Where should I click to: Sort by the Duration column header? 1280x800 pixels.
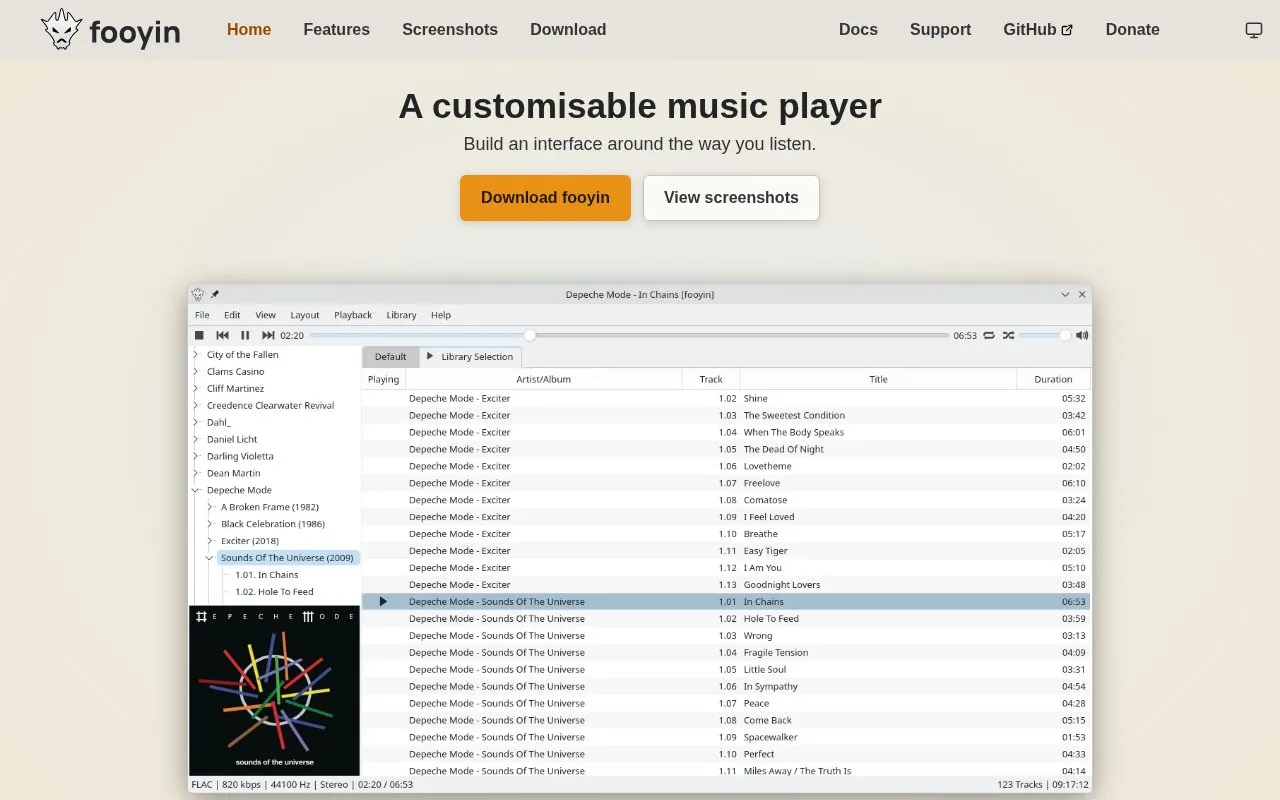click(x=1053, y=380)
